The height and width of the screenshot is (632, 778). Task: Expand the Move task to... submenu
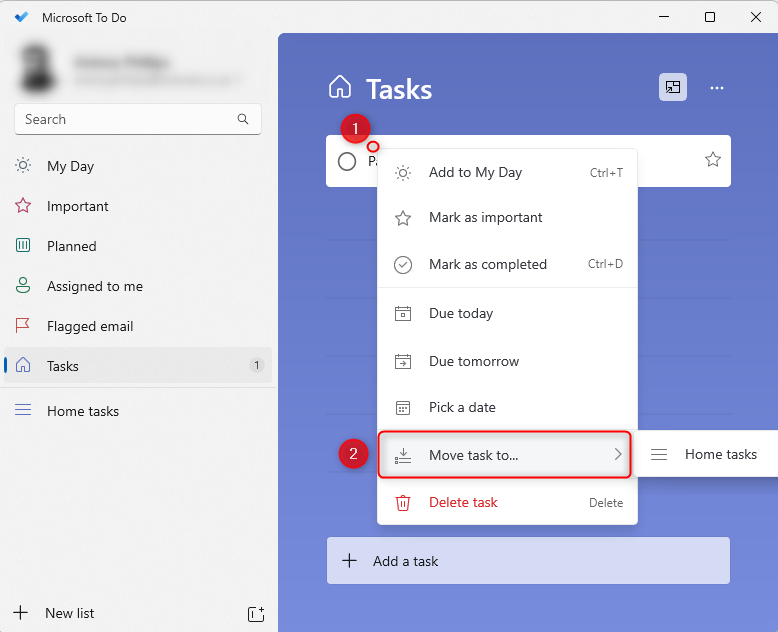point(505,455)
